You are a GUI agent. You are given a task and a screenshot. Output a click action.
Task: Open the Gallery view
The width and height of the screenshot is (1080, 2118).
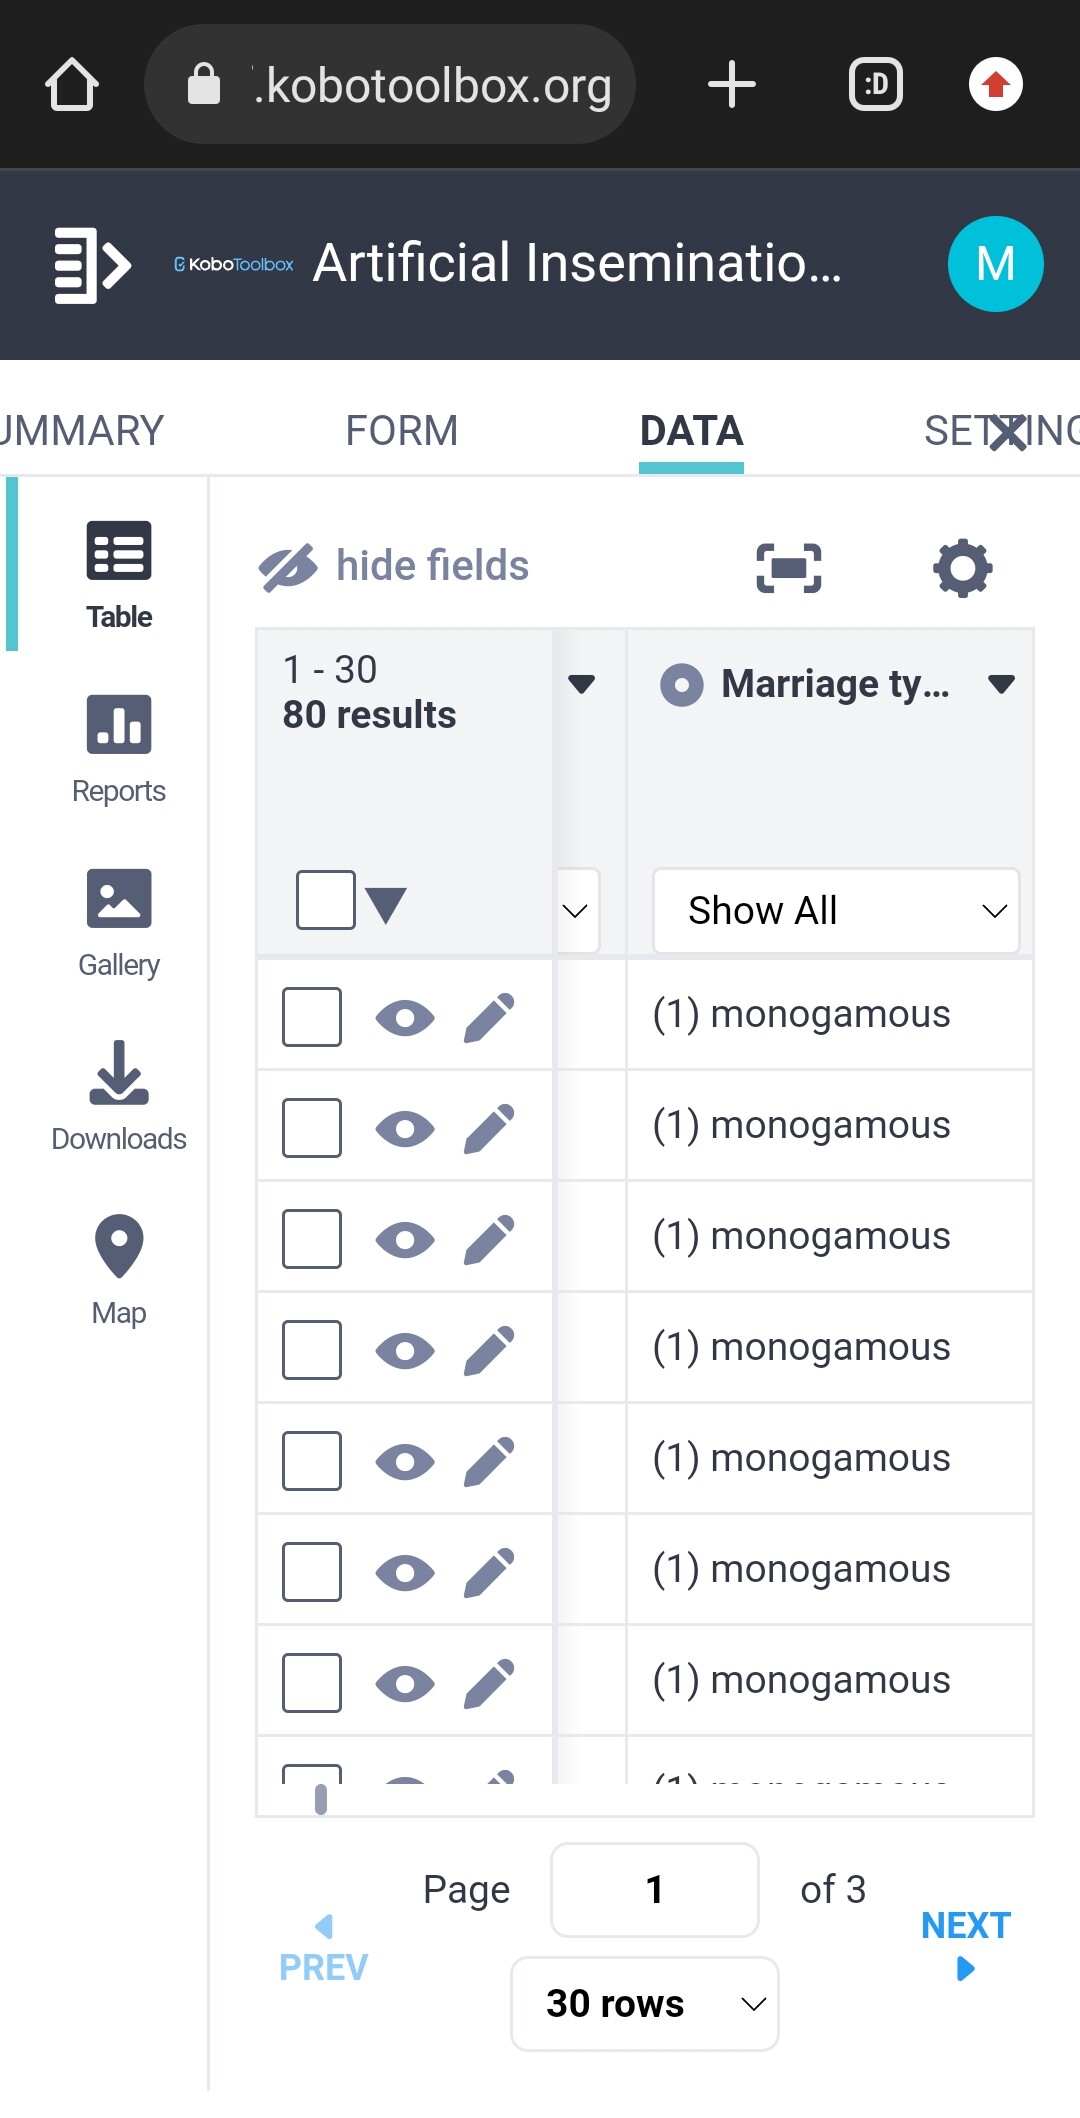[118, 922]
